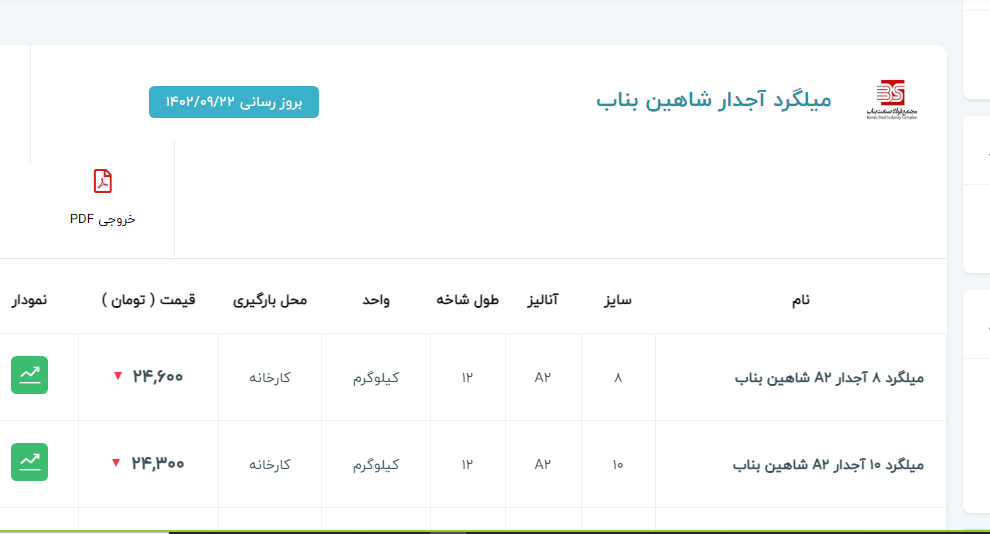
Task: Click the میلگرد آجدار شاهین بناب title
Action: point(714,100)
